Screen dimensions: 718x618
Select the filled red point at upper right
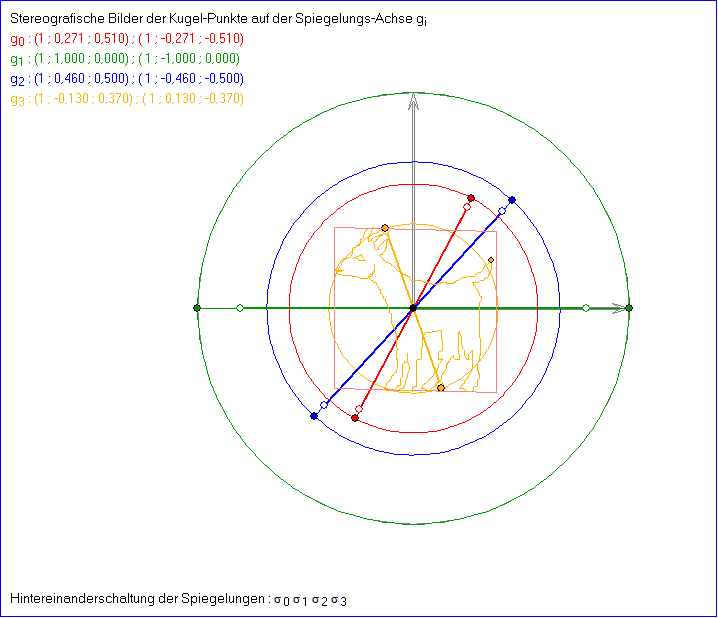click(x=471, y=198)
